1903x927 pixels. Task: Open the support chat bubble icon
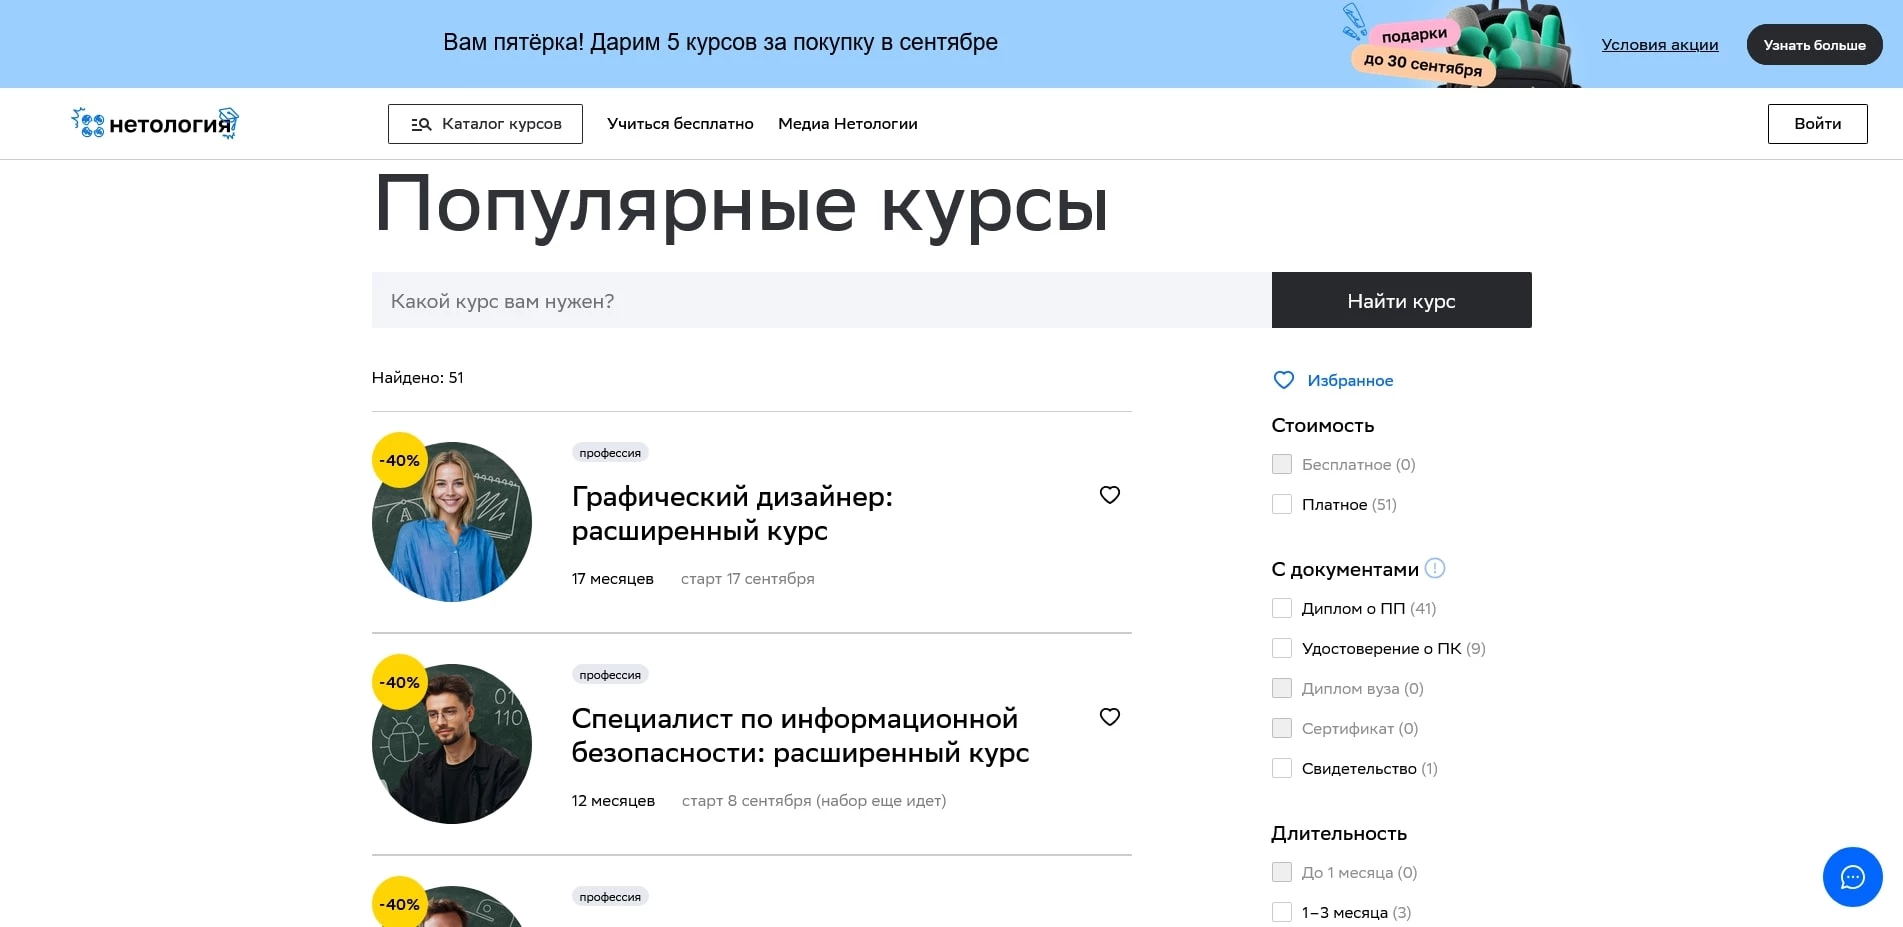click(x=1852, y=877)
